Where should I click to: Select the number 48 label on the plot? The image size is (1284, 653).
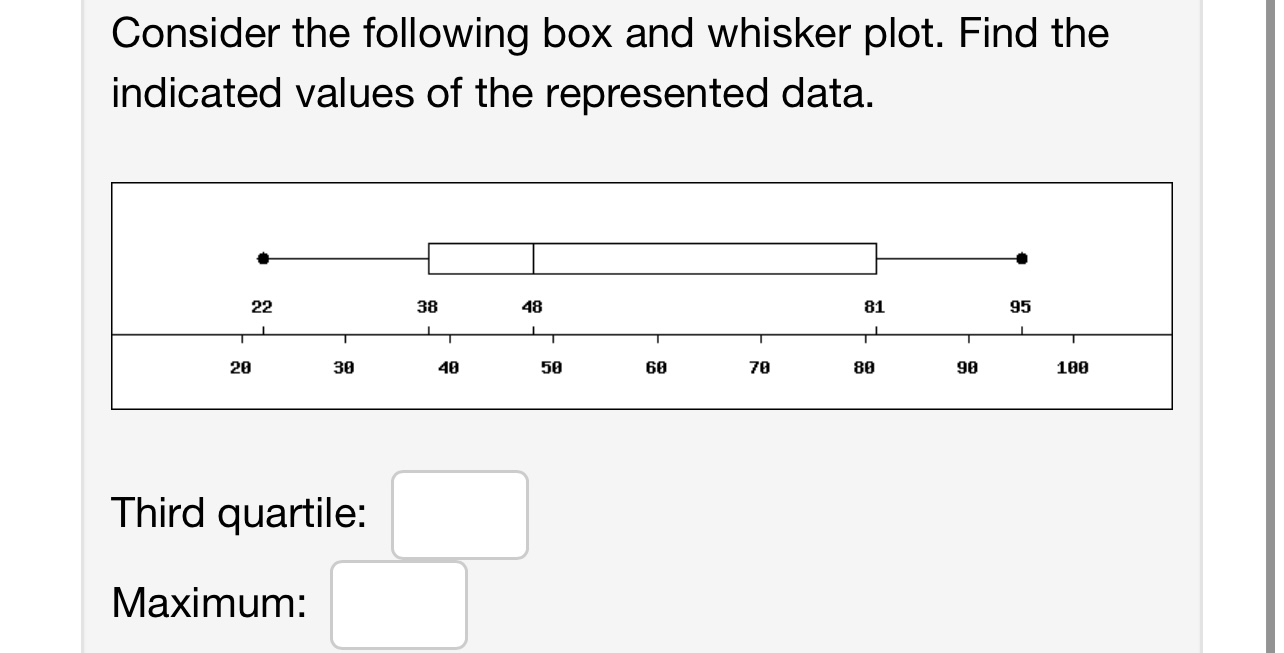(x=532, y=307)
